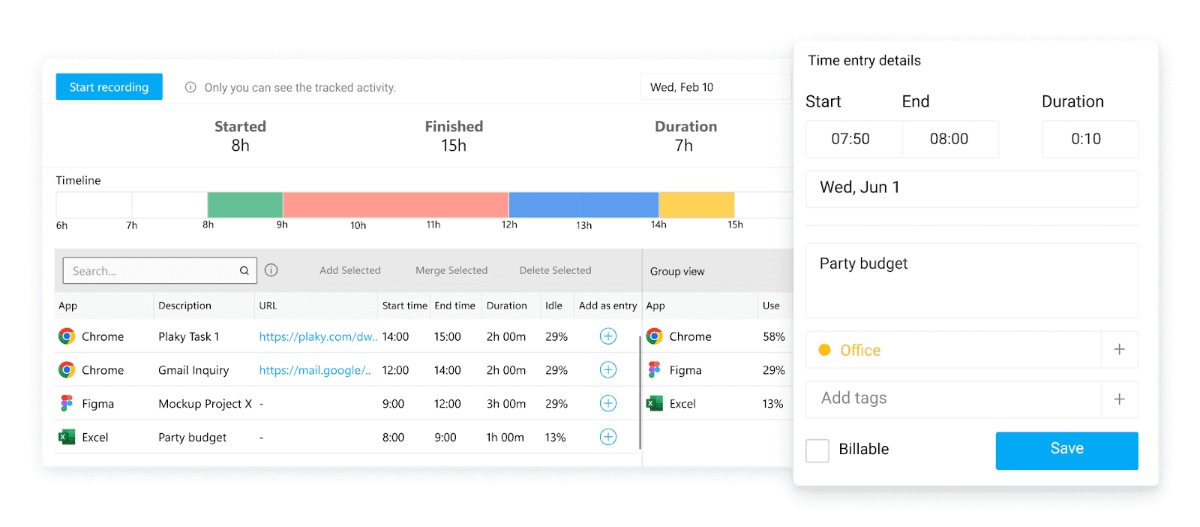This screenshot has height=527, width=1200.
Task: Sort by the App column header in activity table
Action: point(68,306)
